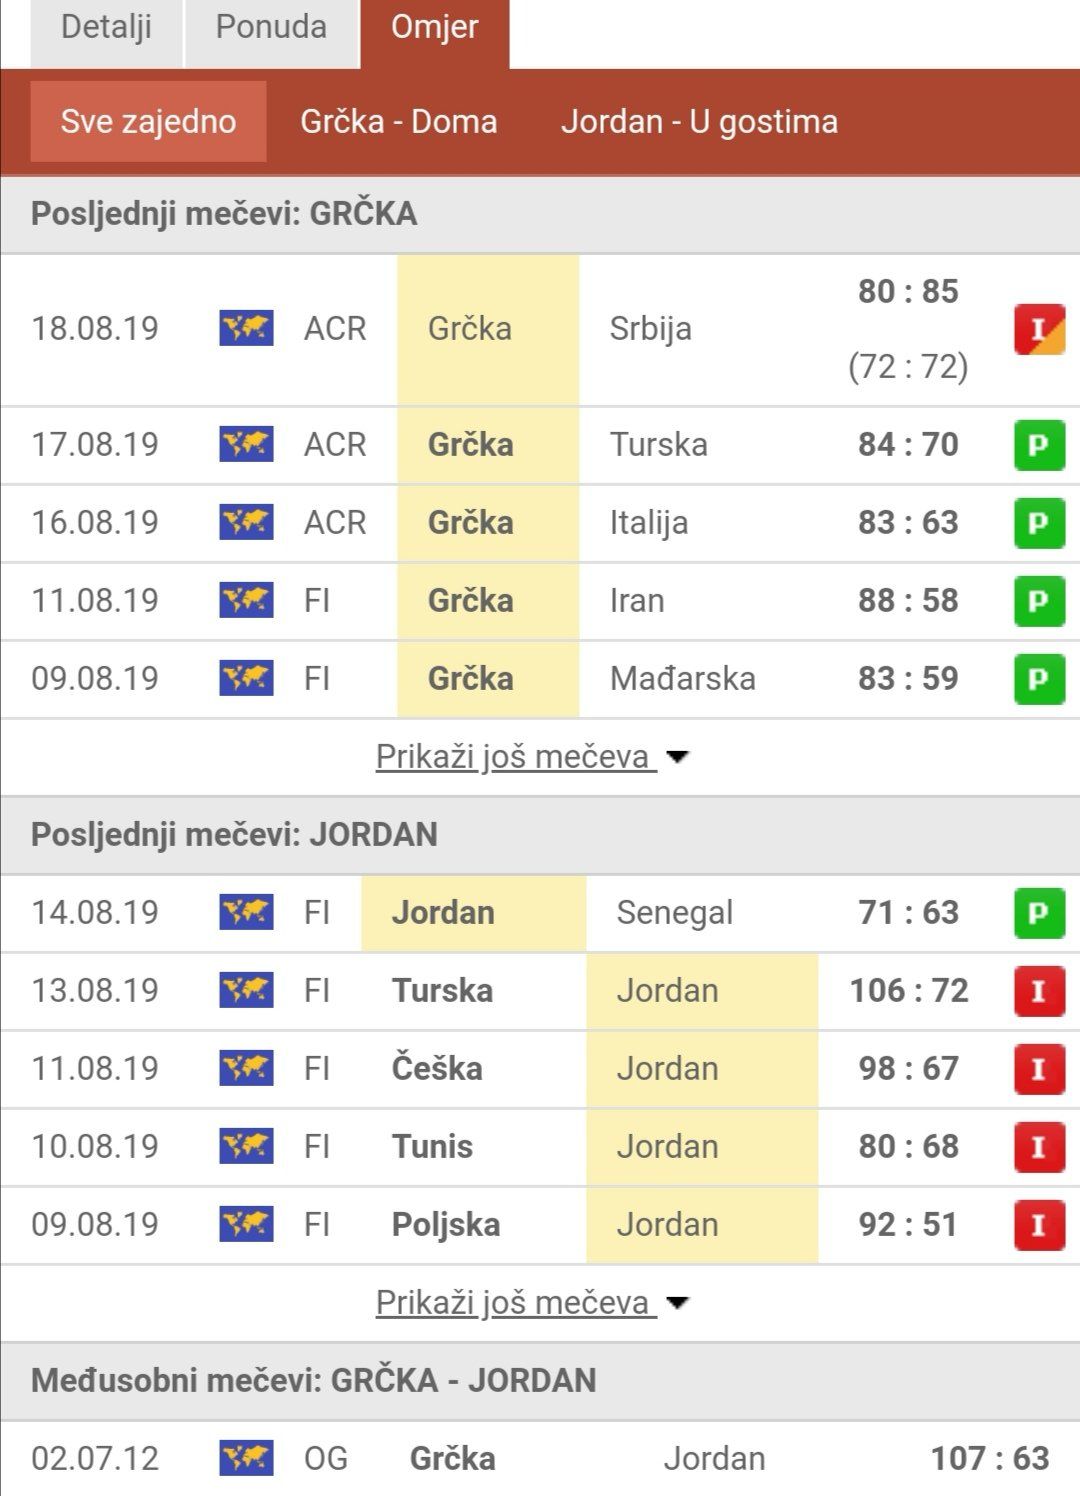Click the green P badge for Jordan–Senegal
The image size is (1080, 1496).
pos(1039,913)
